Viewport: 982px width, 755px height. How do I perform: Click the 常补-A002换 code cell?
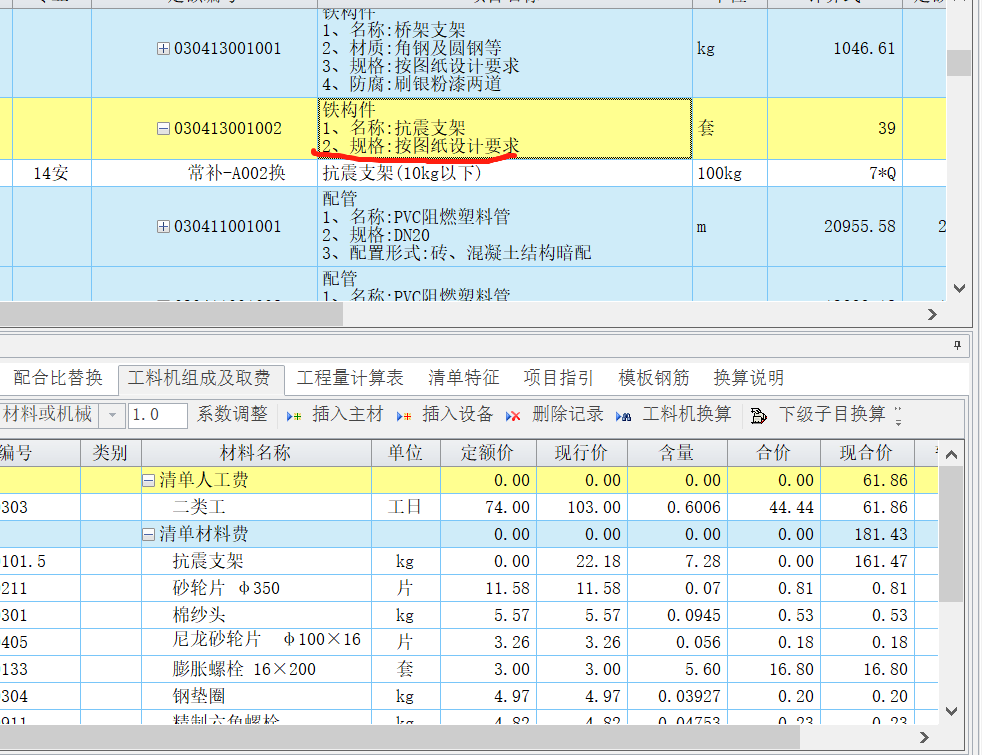pos(204,173)
